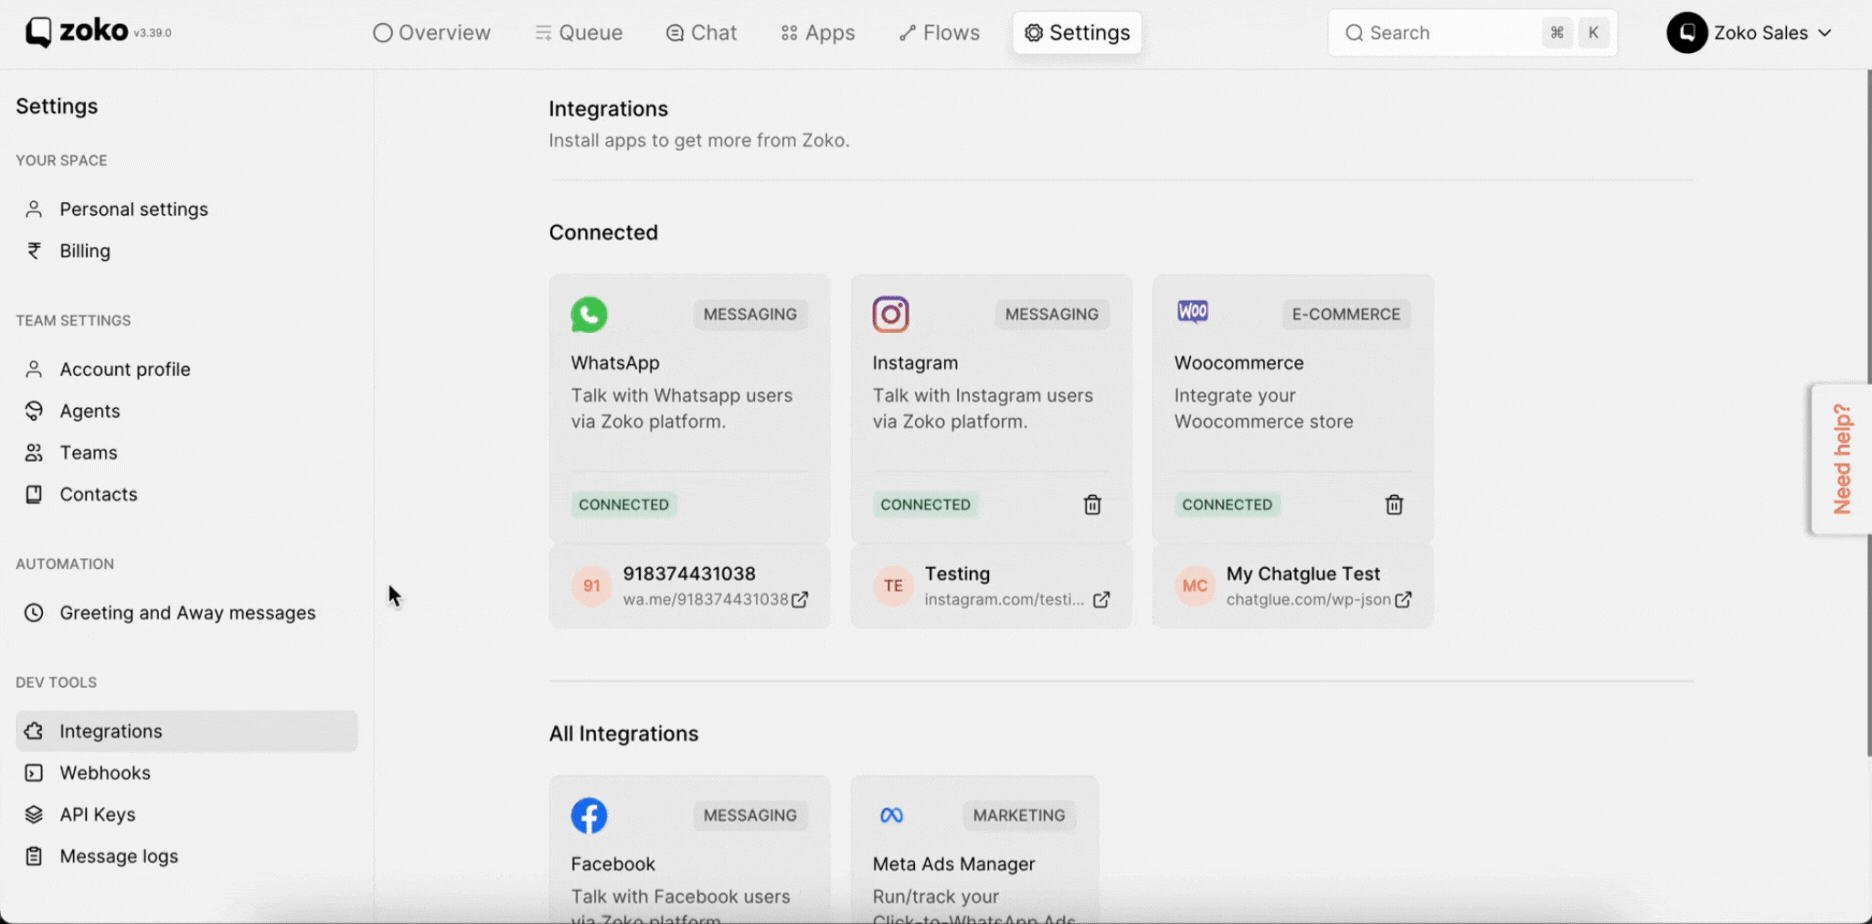
Task: Open the wa.me/918374431038 external link icon
Action: pos(800,600)
